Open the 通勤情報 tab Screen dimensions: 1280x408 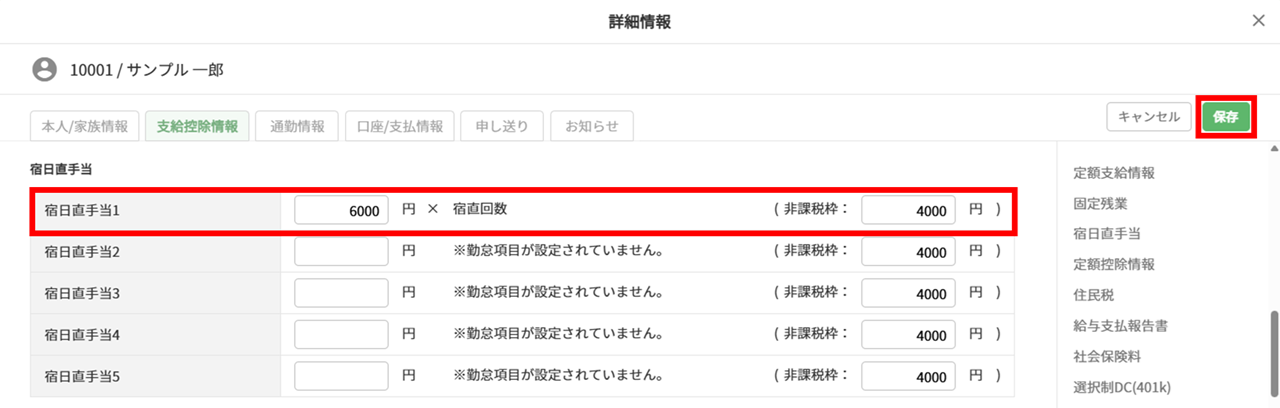(x=297, y=126)
